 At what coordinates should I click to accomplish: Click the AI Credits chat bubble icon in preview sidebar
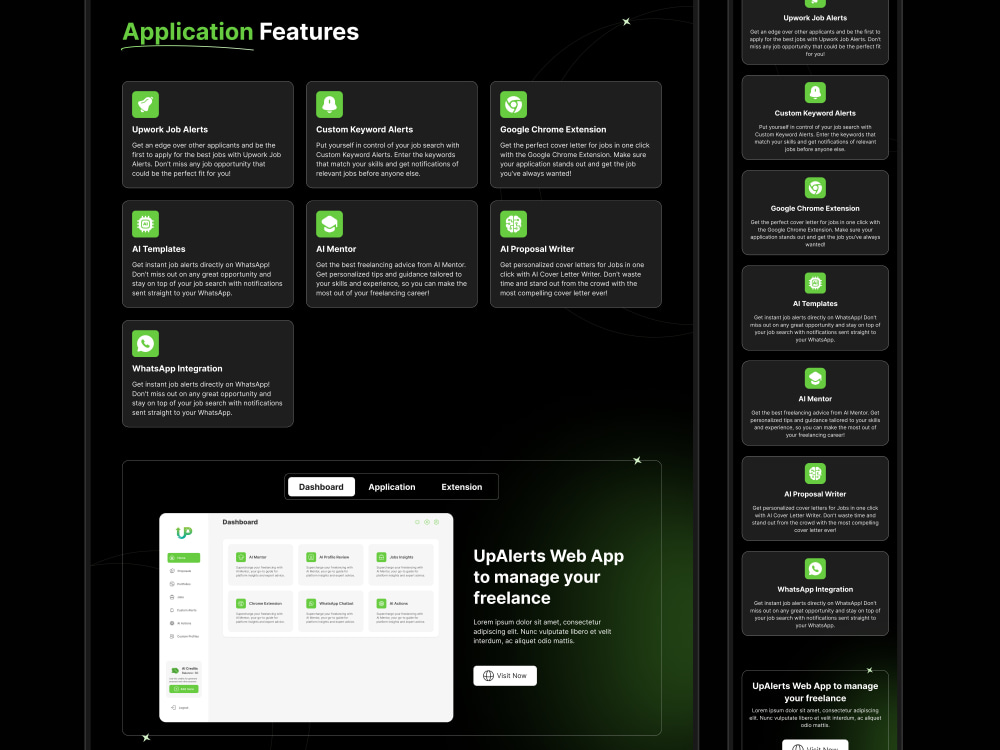coord(175,670)
